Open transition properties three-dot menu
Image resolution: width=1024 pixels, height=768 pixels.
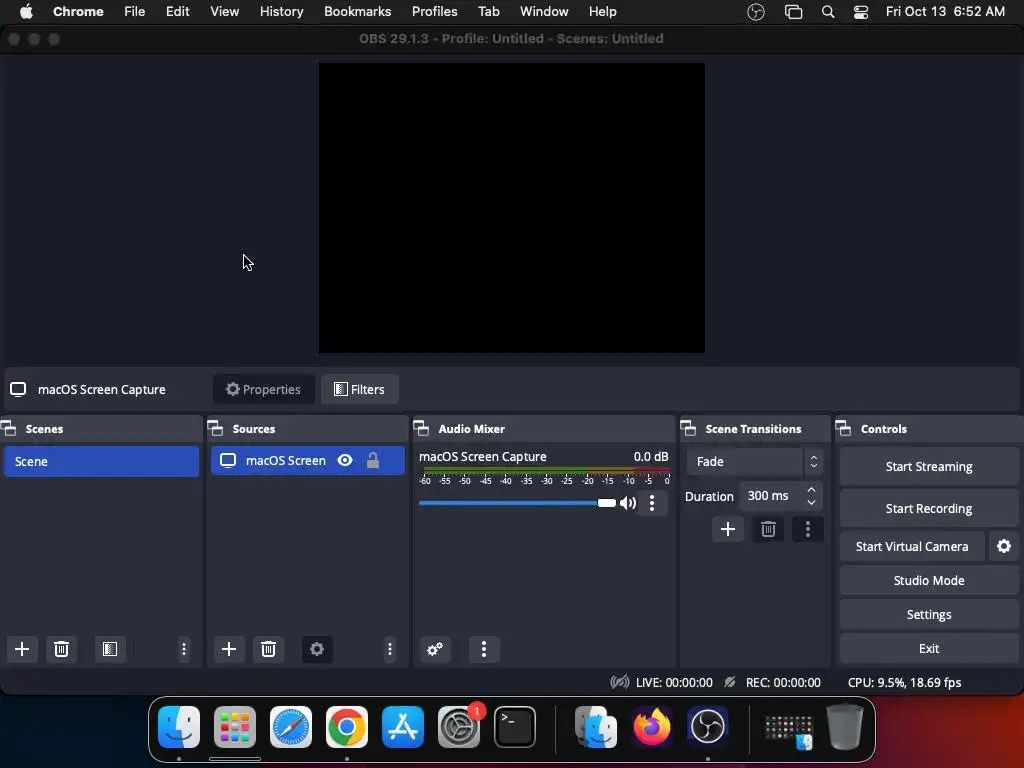pyautogui.click(x=808, y=529)
